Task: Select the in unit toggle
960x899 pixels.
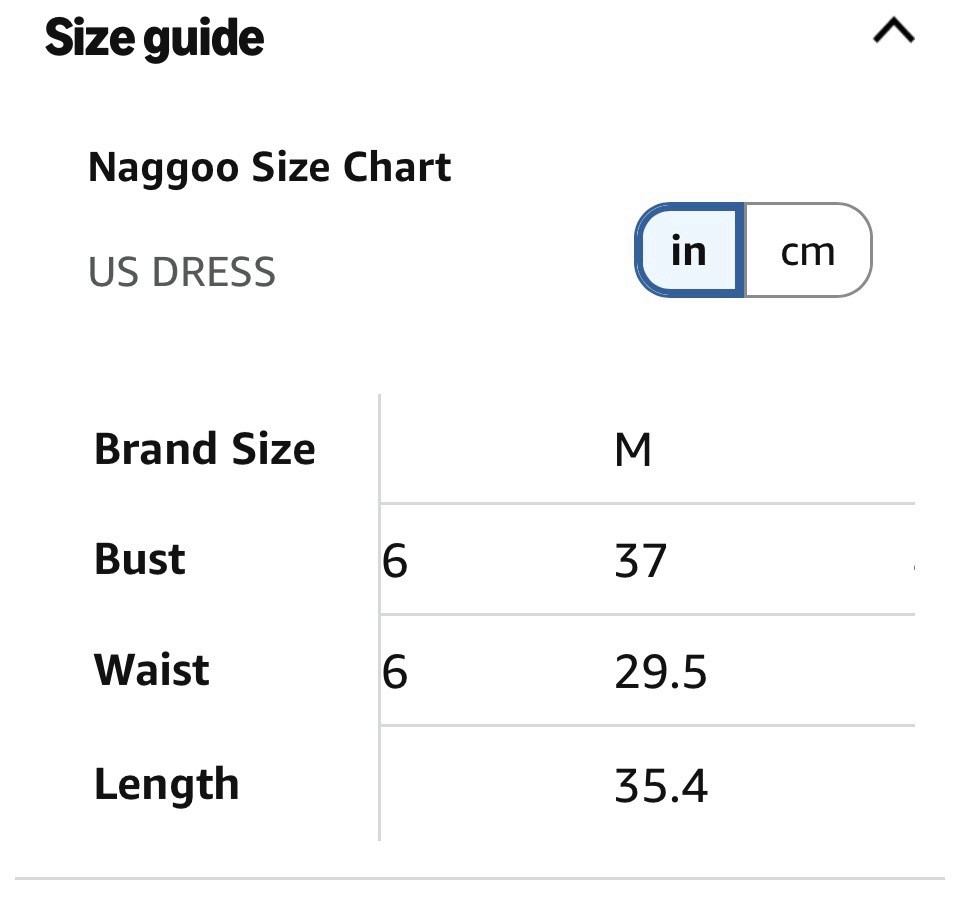Action: (689, 250)
